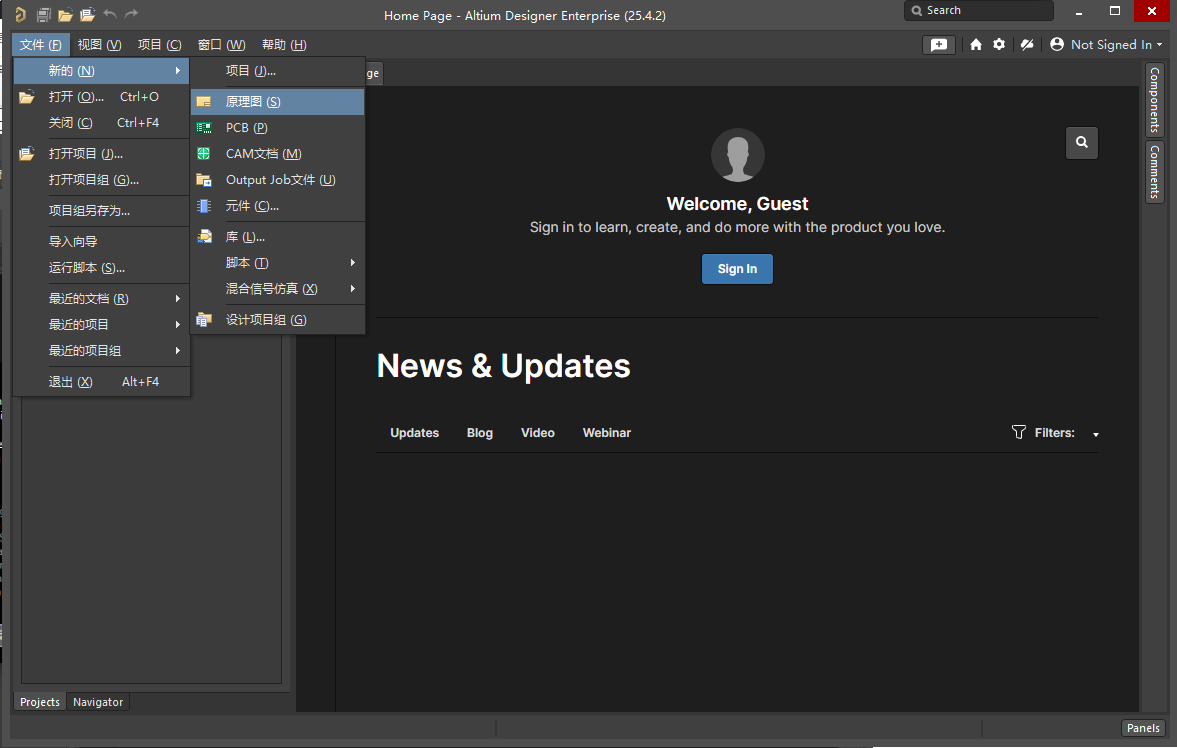Choose 项目 (J)... in the new submenu
Screen dimensions: 1177x748
coord(278,71)
